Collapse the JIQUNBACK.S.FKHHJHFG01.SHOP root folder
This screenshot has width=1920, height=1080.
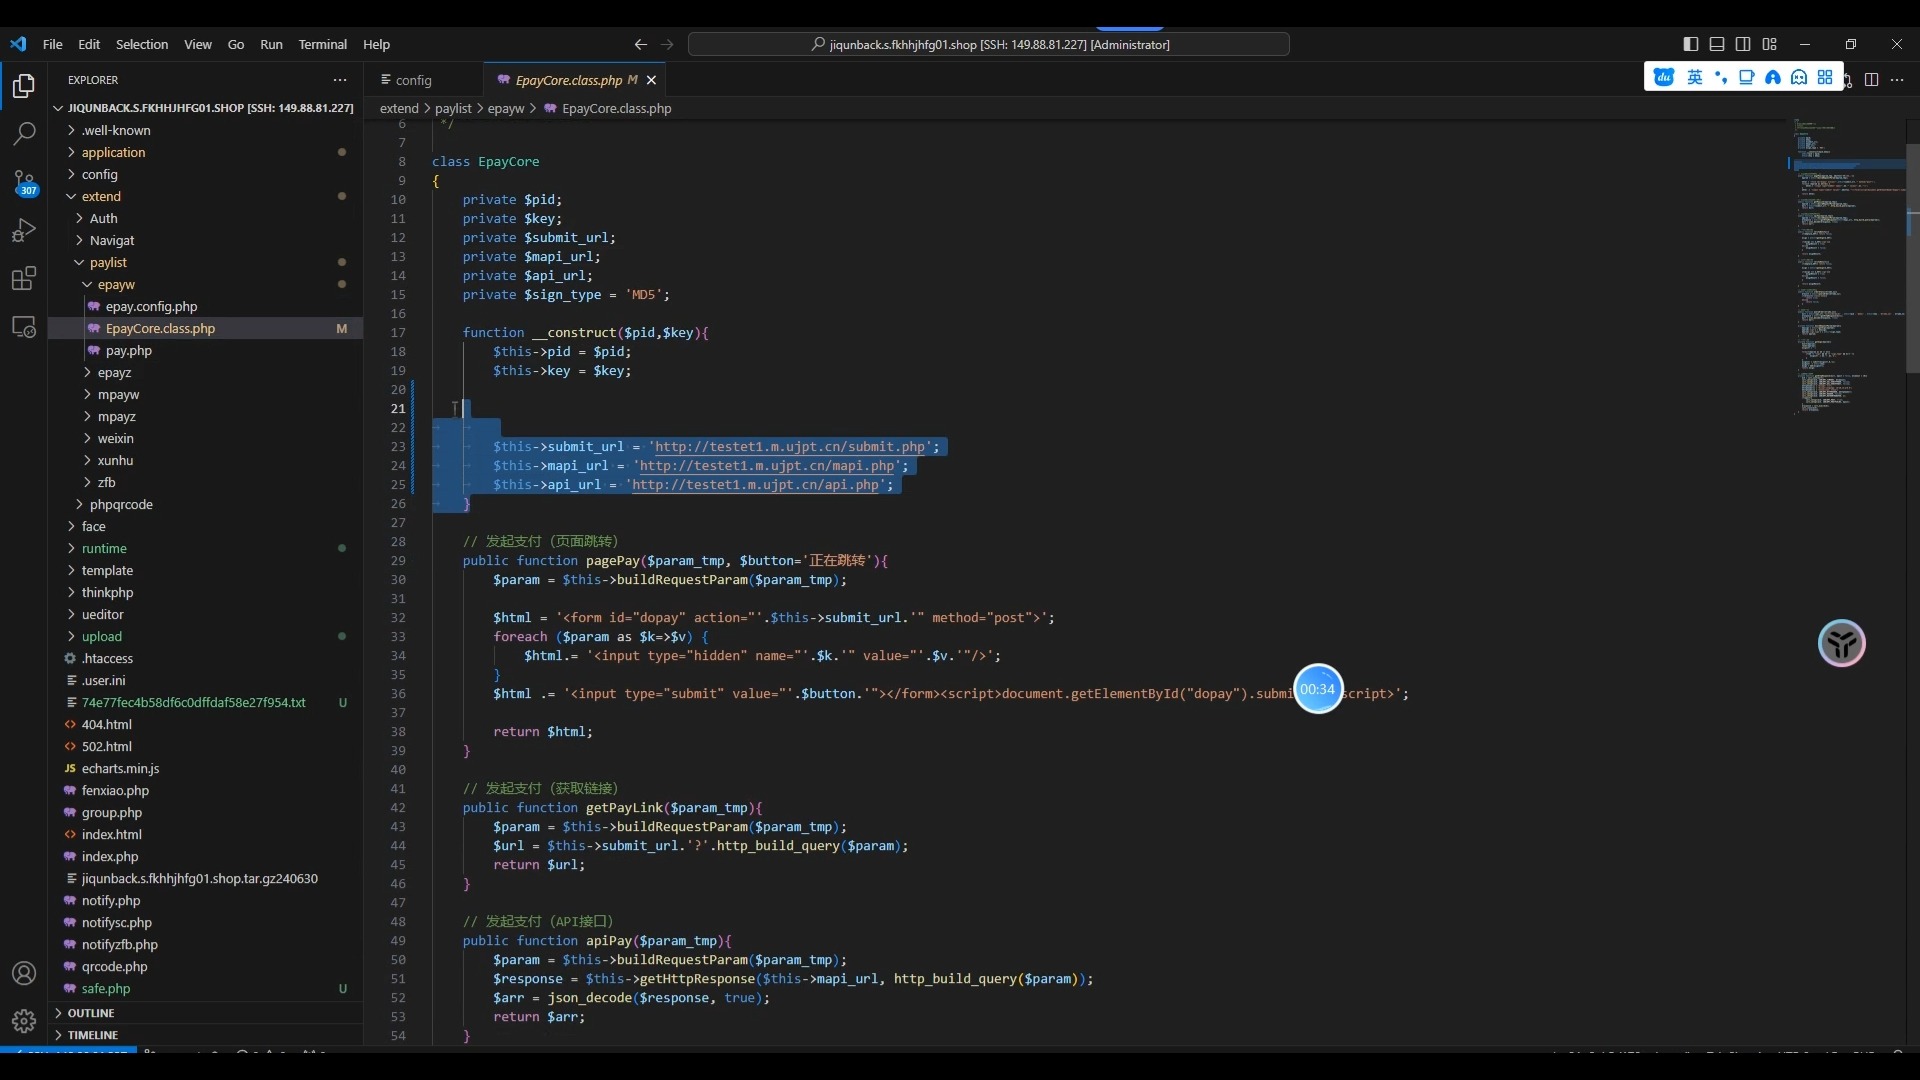(205, 108)
